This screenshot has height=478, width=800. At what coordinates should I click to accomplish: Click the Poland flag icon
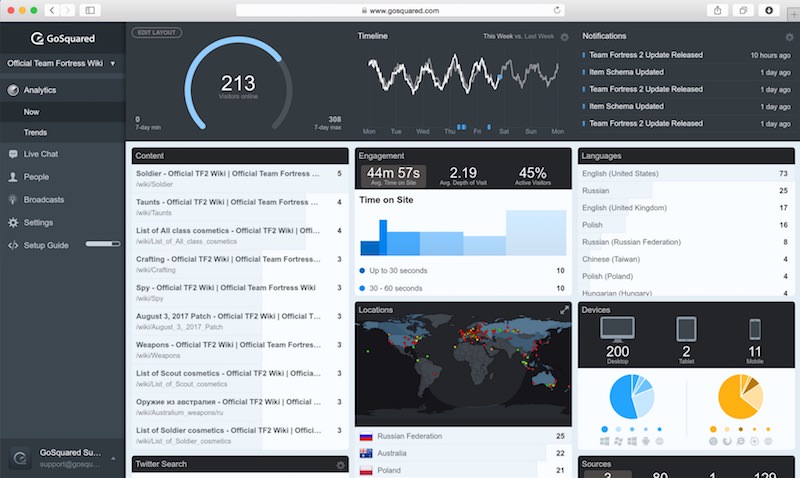(366, 470)
